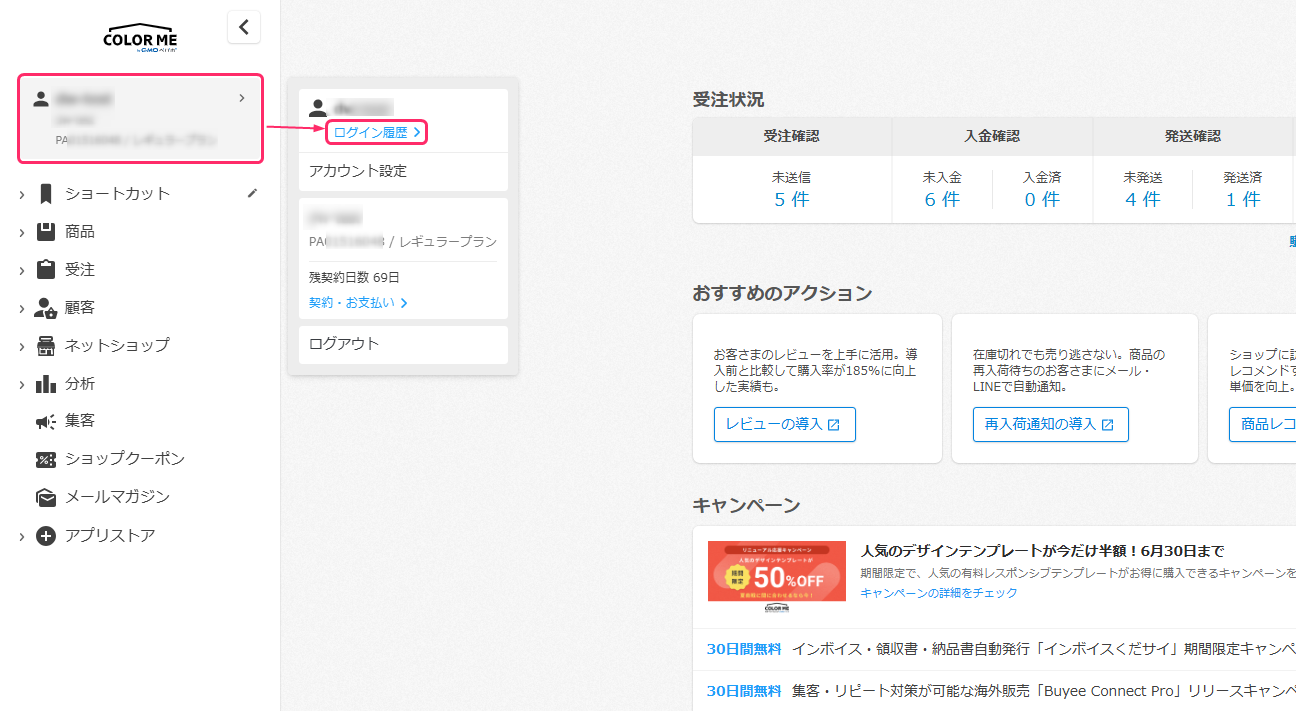This screenshot has height=711, width=1296.
Task: Go to メールマガジン in the sidebar
Action: [x=117, y=497]
